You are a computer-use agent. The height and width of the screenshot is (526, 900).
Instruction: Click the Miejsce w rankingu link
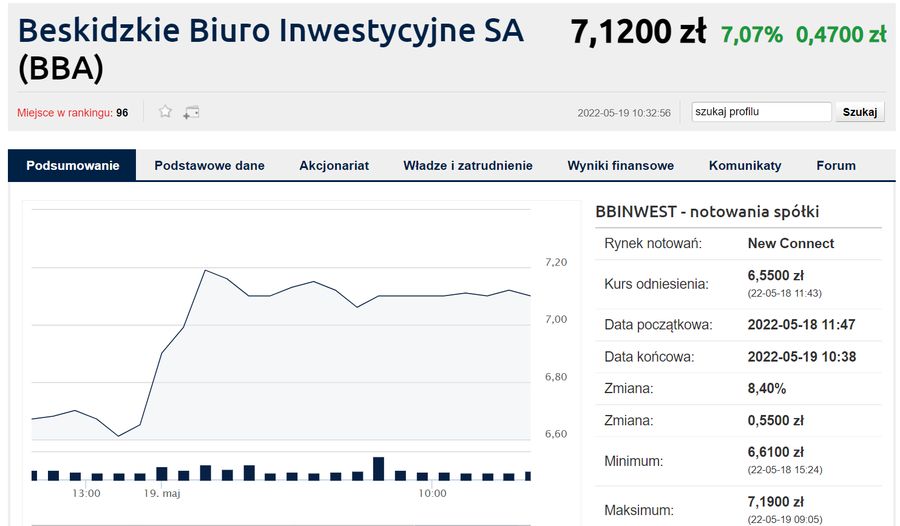(64, 113)
